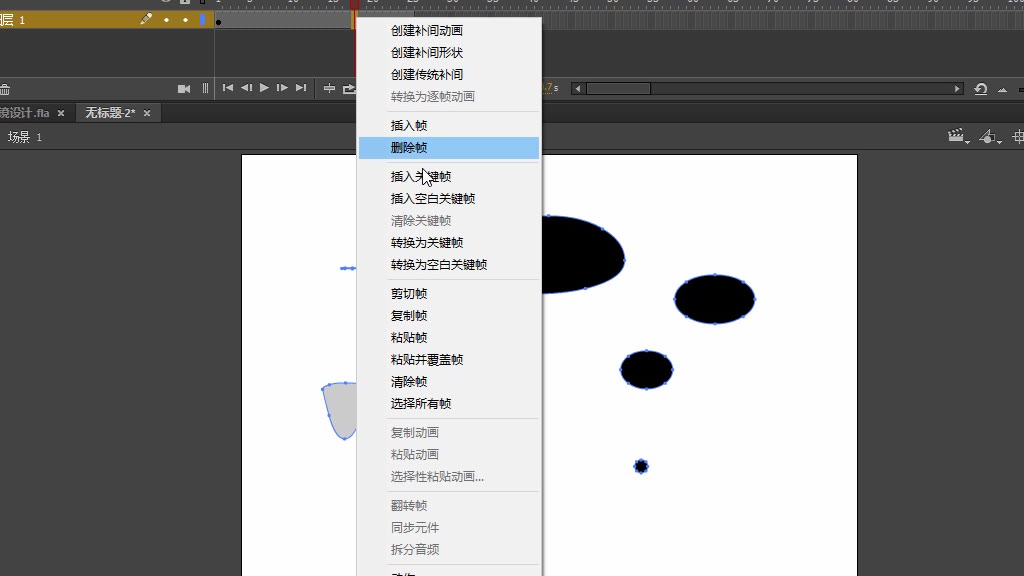Go to last frame in timeline

point(301,88)
